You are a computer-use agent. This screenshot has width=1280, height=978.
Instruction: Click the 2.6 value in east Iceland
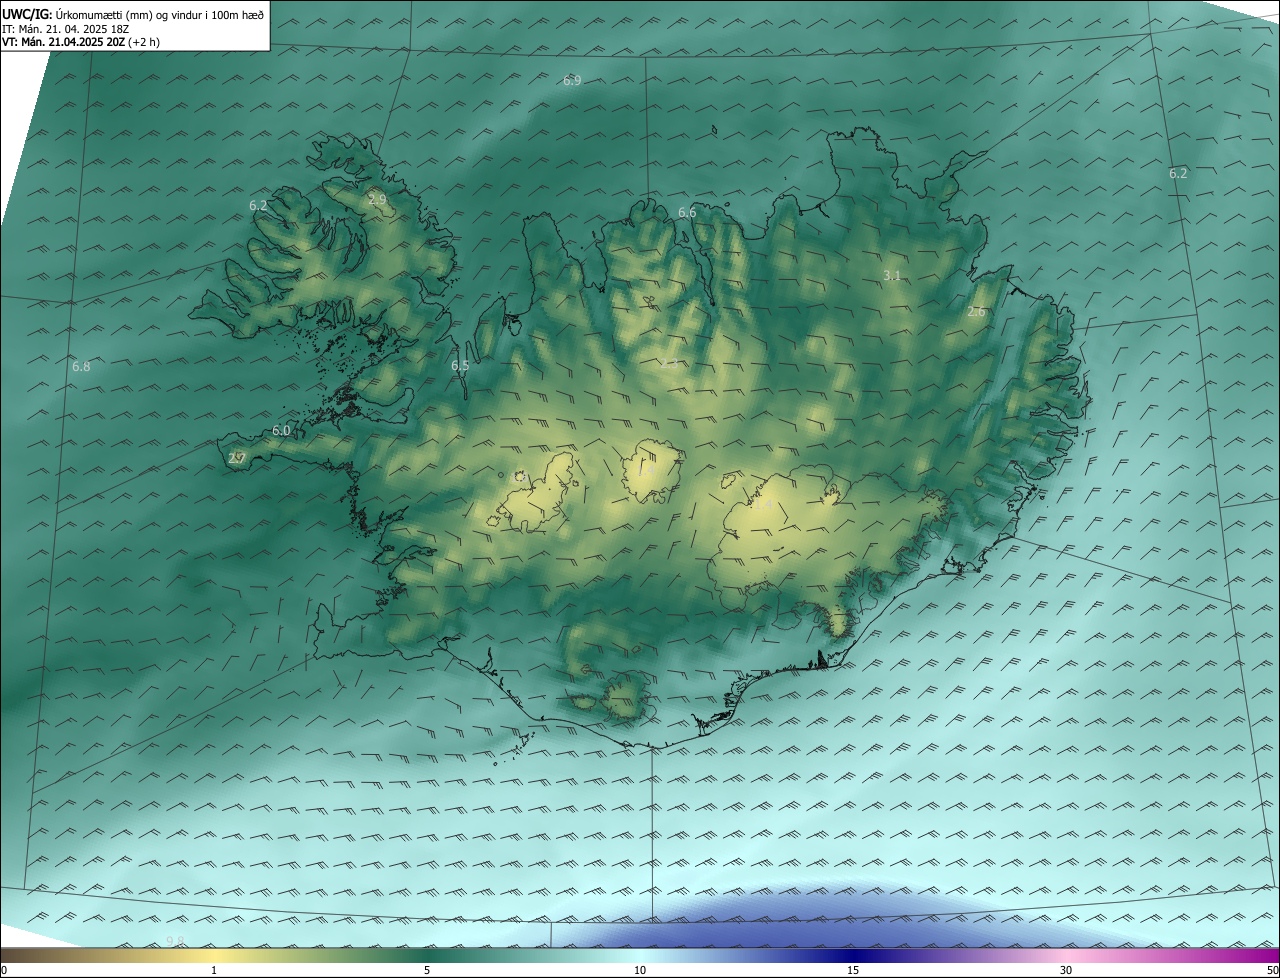(976, 312)
